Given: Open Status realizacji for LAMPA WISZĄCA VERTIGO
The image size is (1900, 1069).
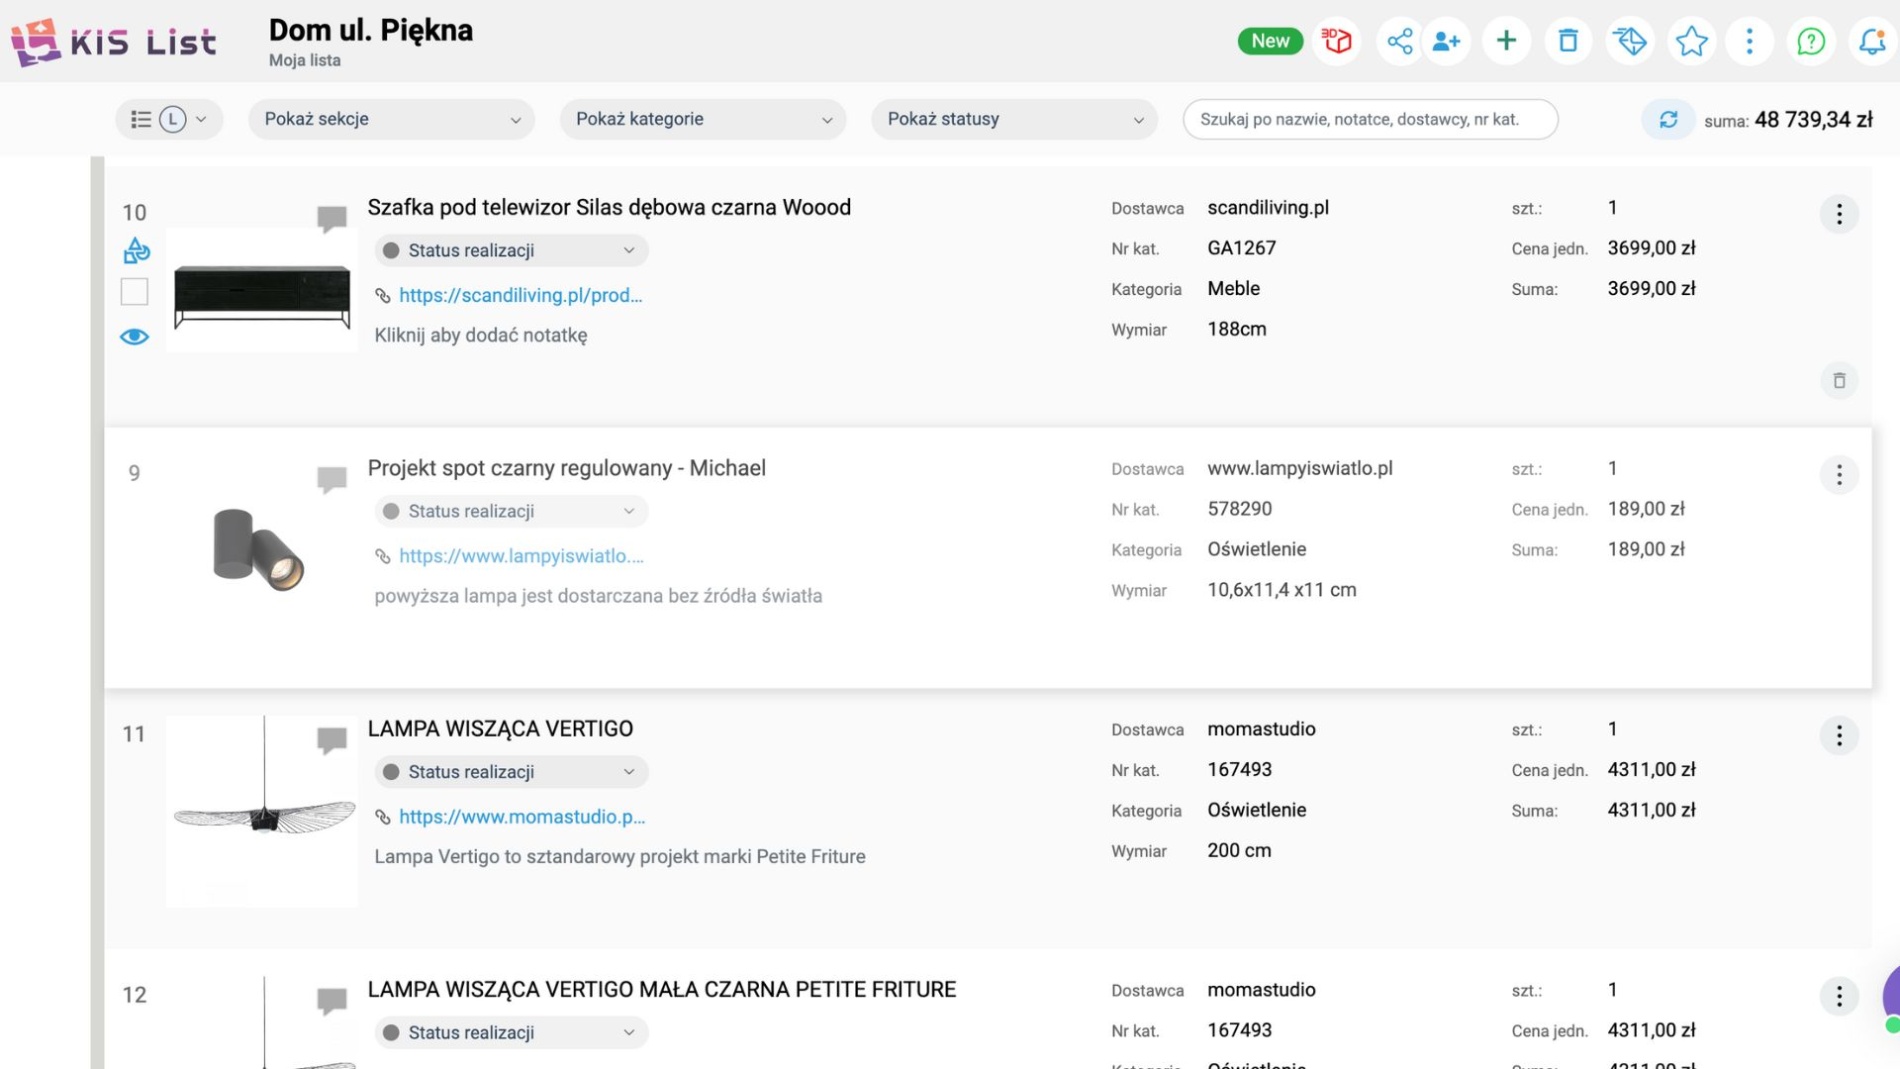Looking at the screenshot, I should point(510,772).
